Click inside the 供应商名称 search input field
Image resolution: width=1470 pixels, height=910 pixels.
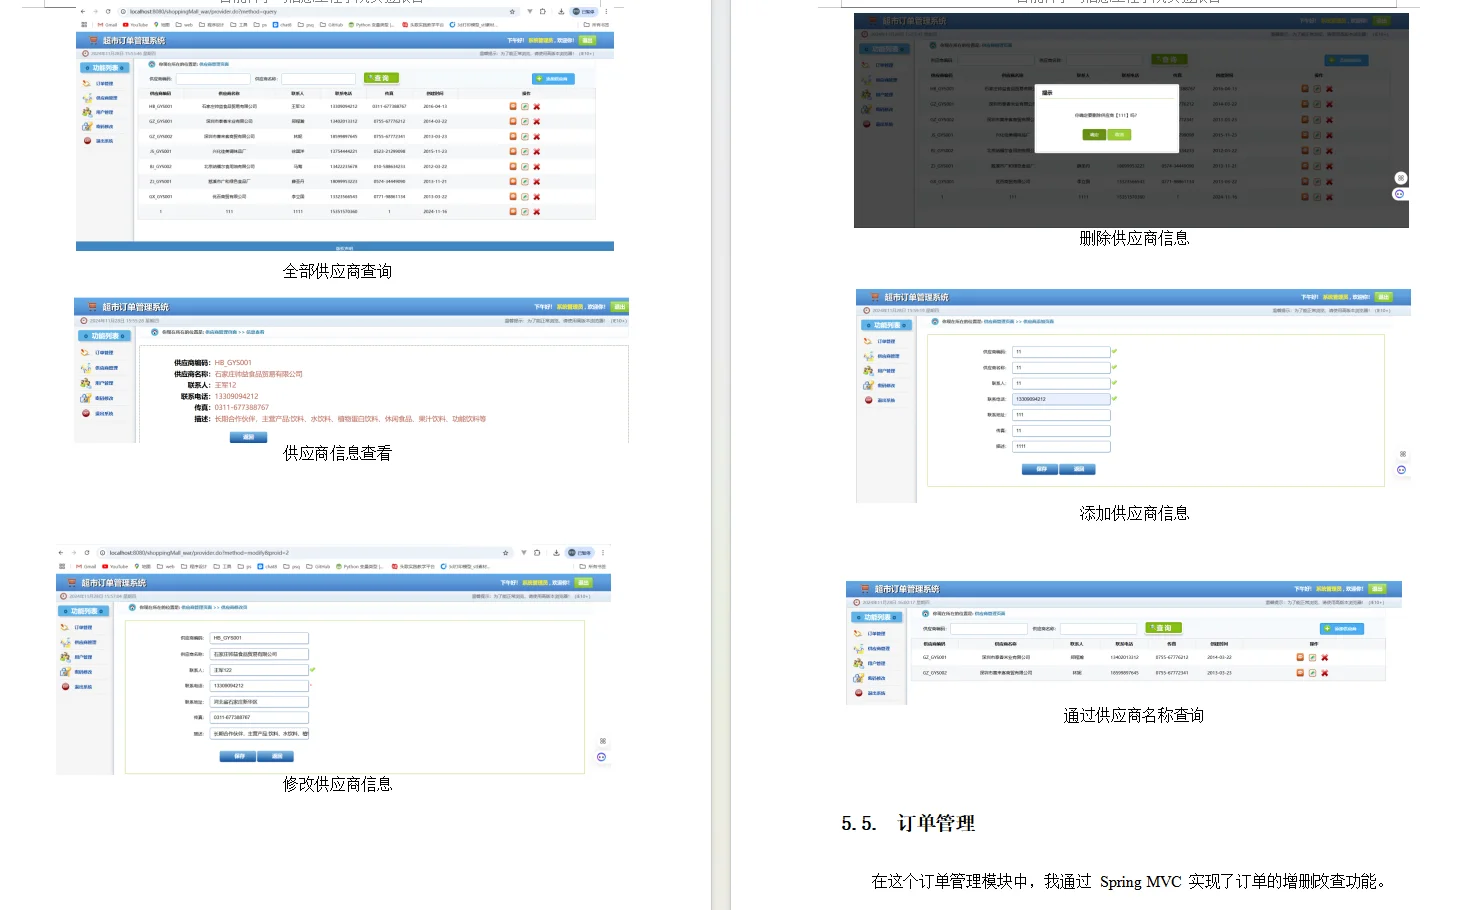pyautogui.click(x=318, y=79)
